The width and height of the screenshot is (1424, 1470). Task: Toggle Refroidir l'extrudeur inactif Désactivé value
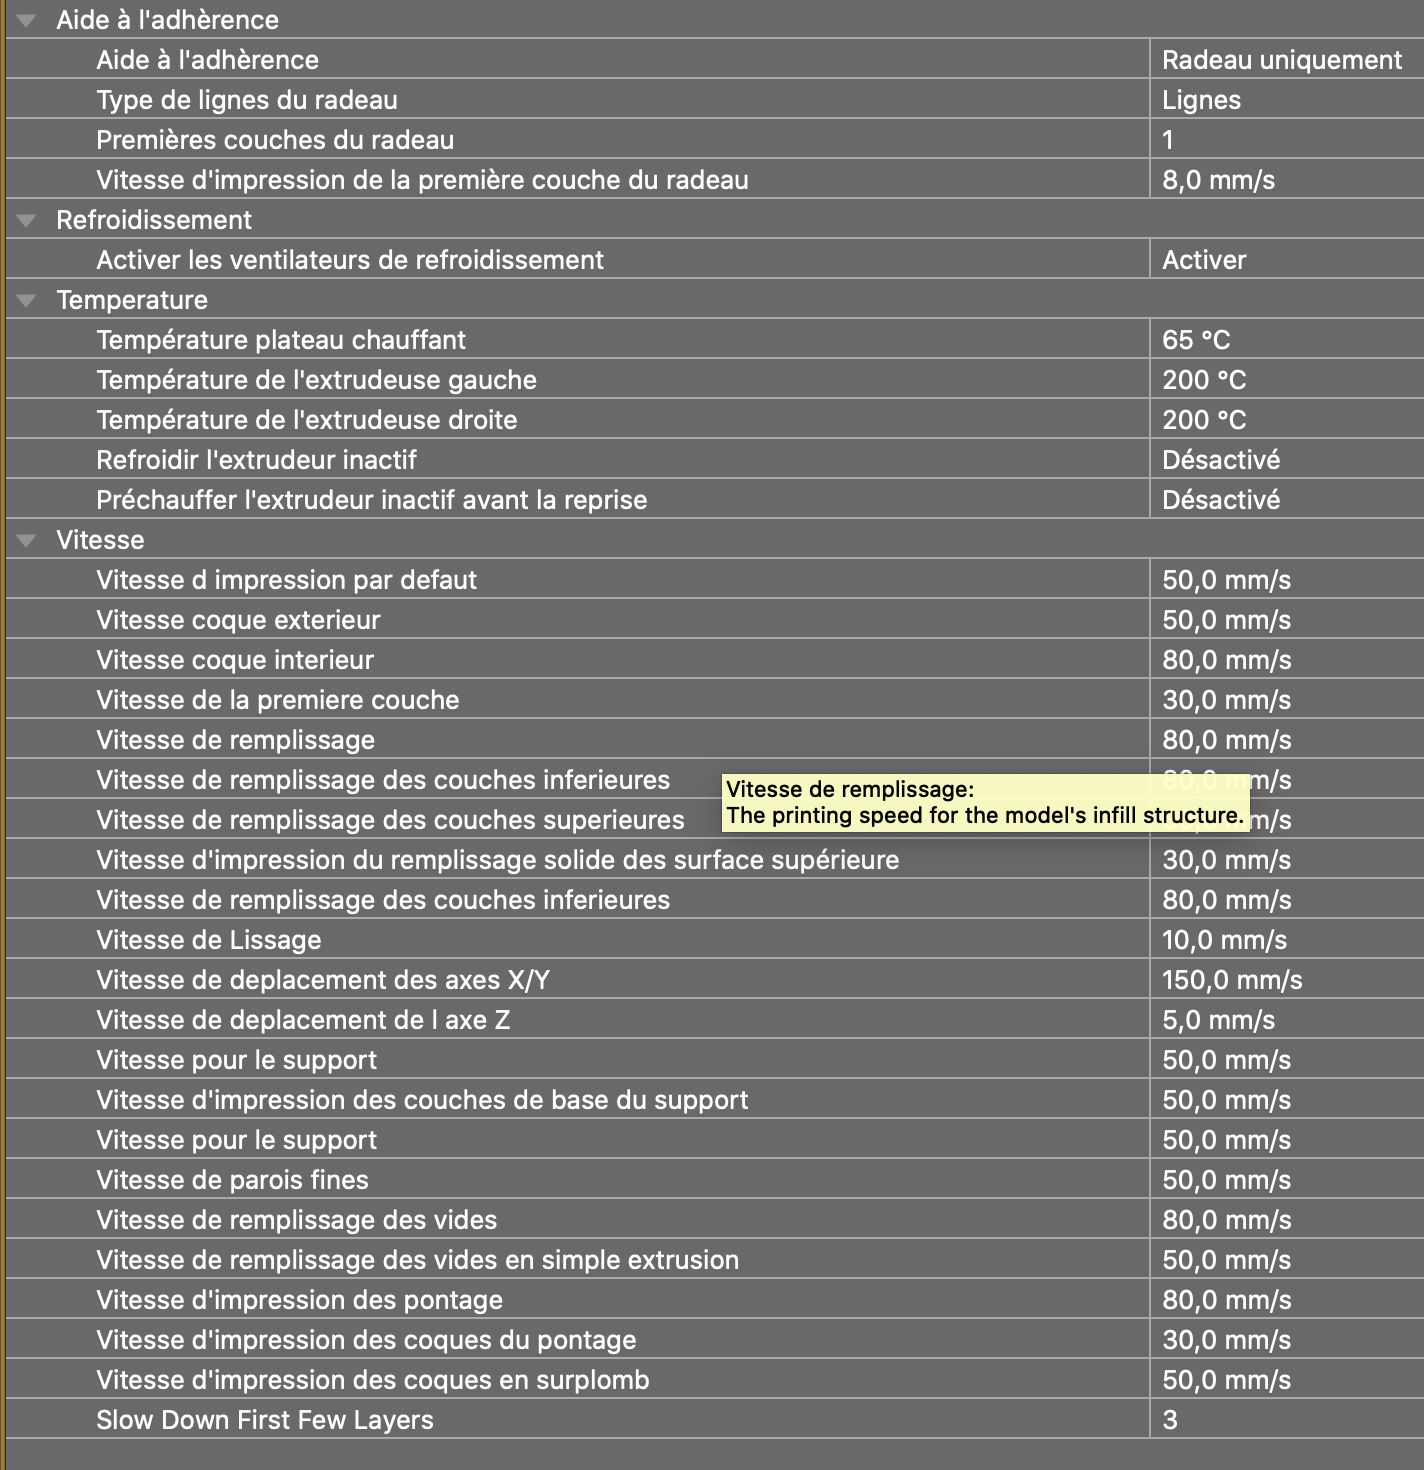tap(1220, 460)
